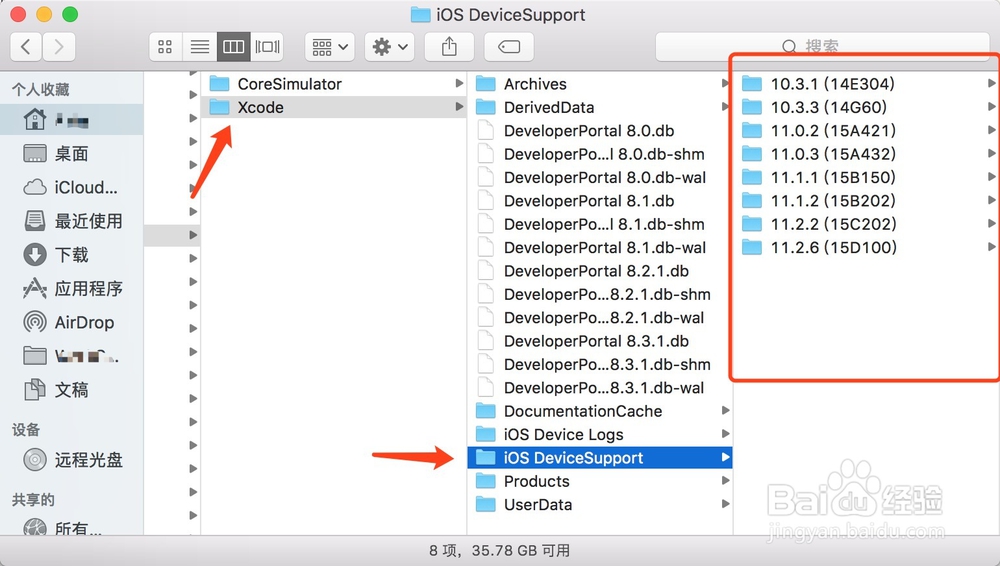
Task: Click the Share toolbar button
Action: (450, 47)
